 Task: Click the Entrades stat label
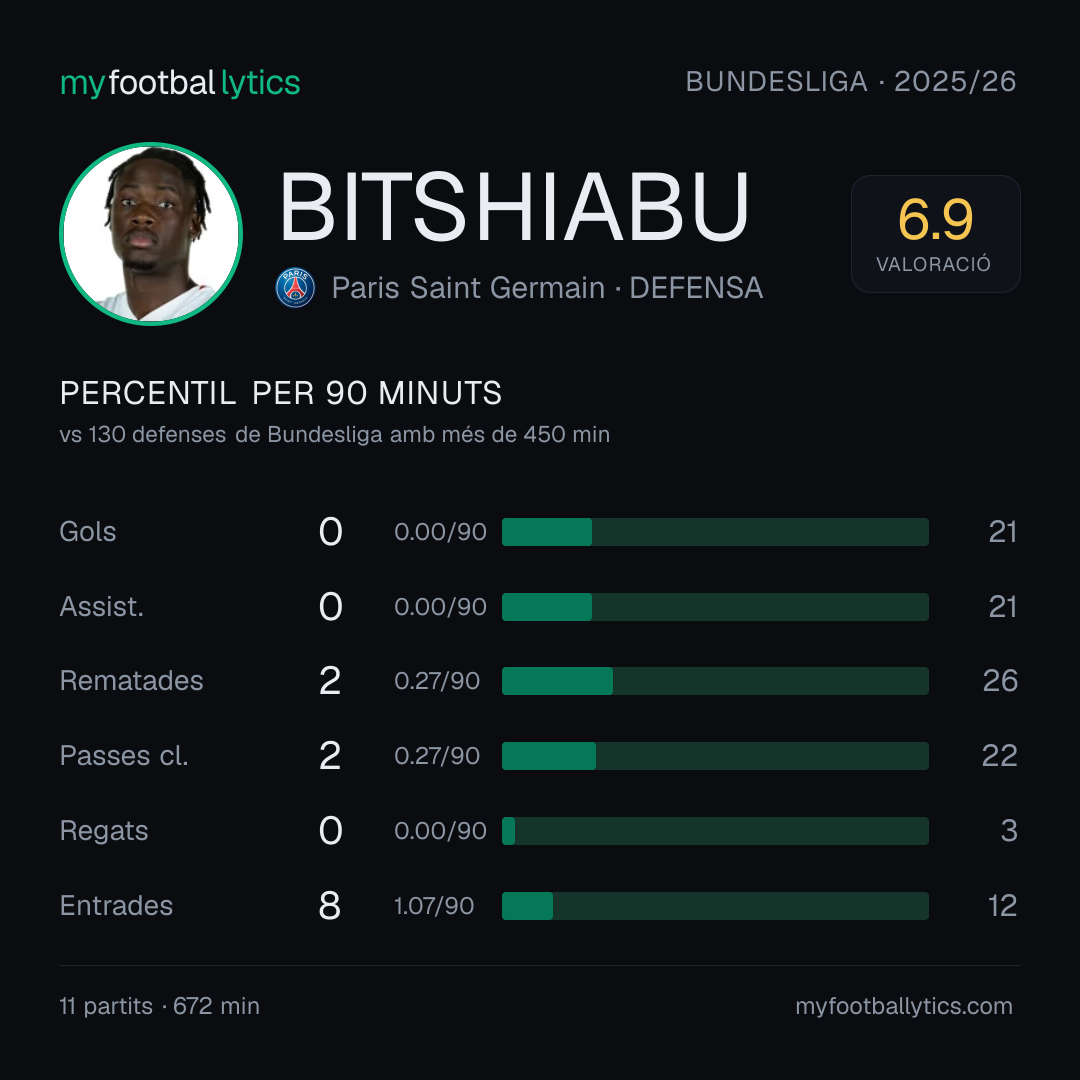116,906
